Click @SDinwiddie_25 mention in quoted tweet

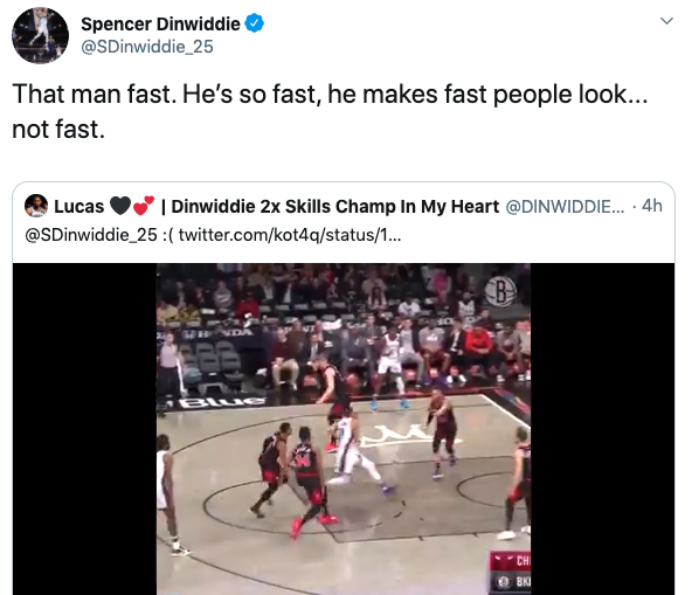coord(91,235)
